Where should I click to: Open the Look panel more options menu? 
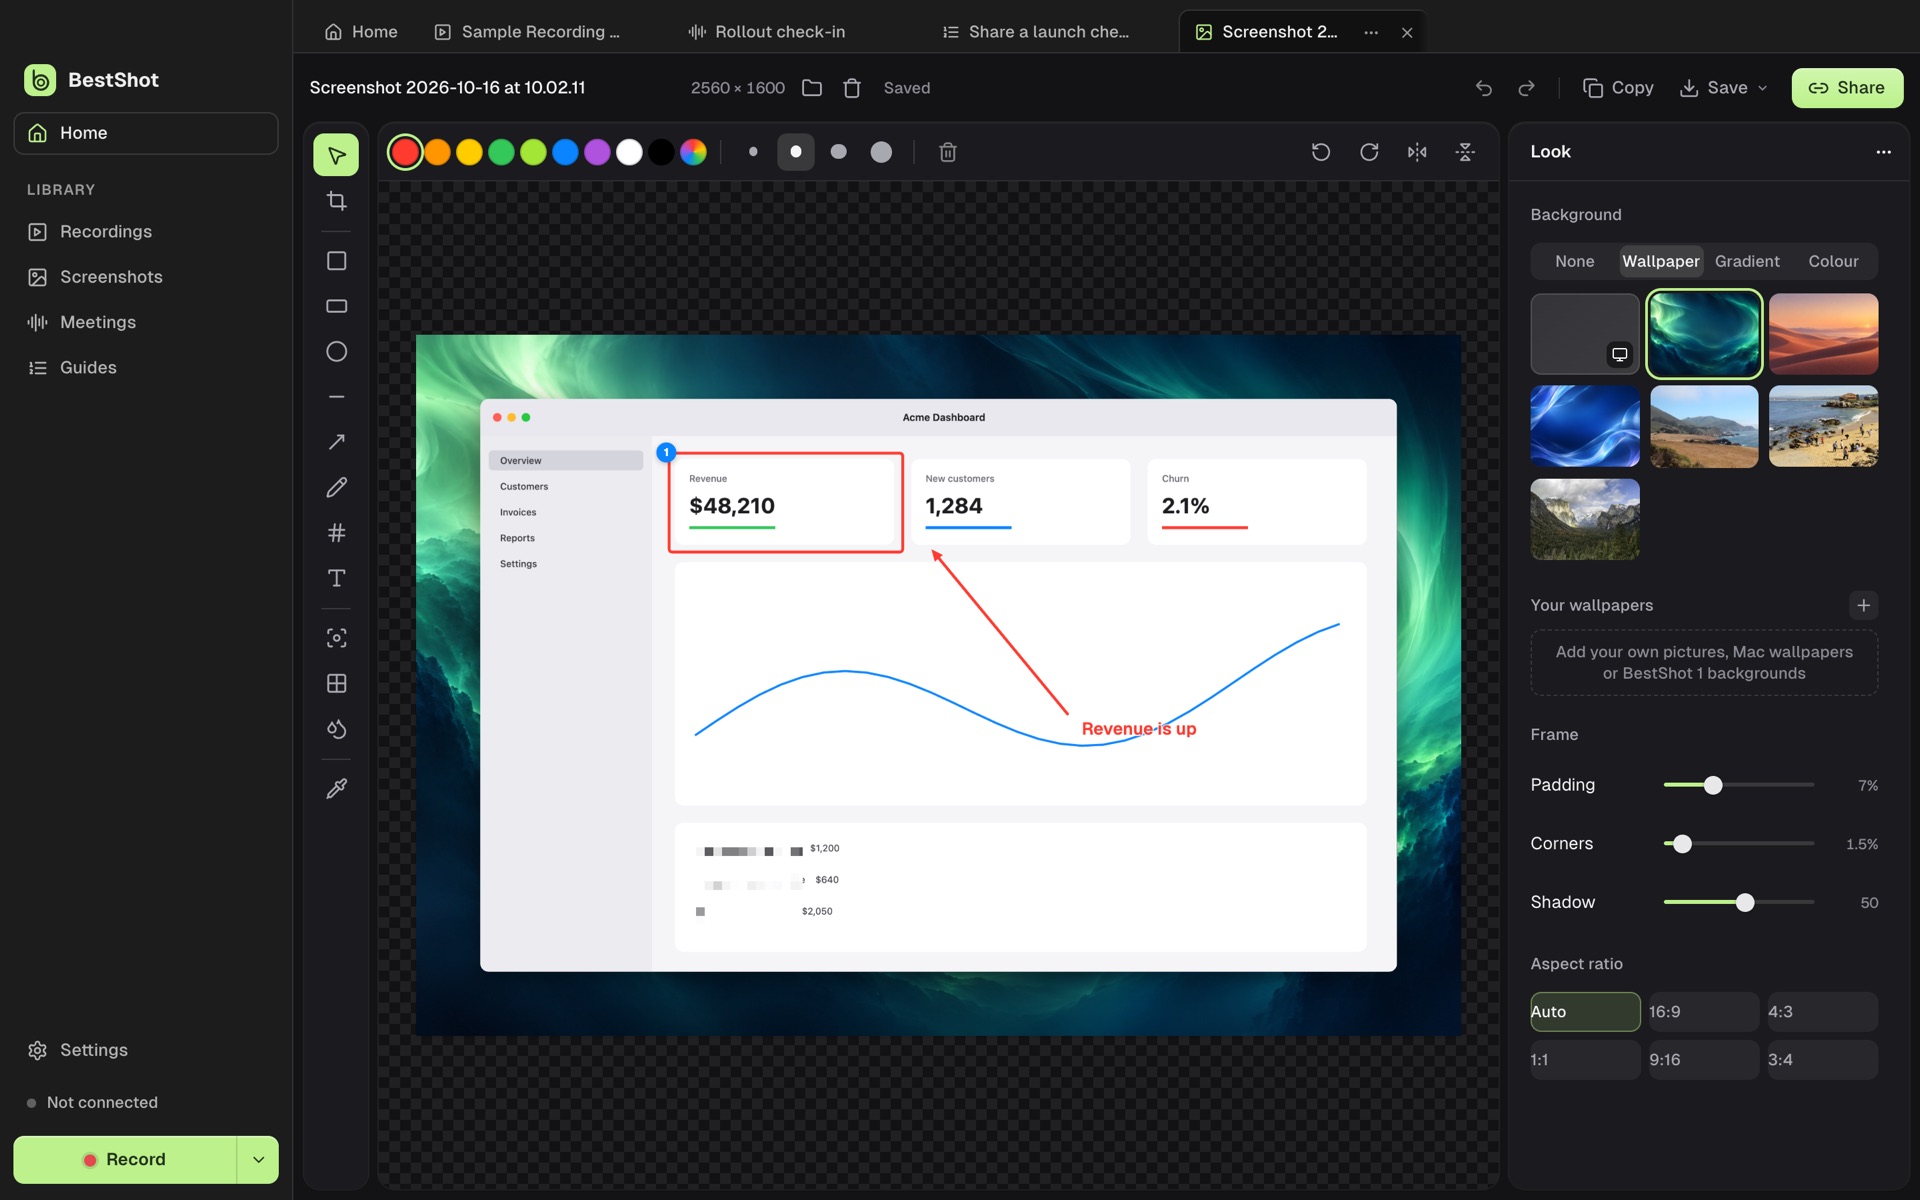tap(1883, 152)
